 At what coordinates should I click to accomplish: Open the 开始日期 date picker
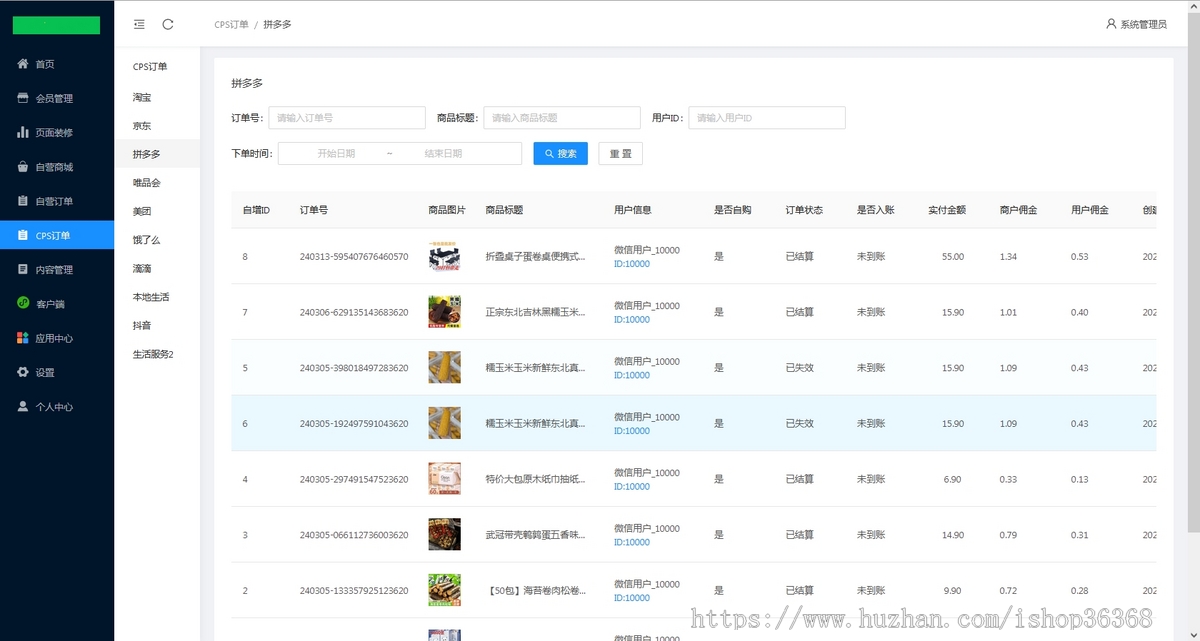coord(336,154)
